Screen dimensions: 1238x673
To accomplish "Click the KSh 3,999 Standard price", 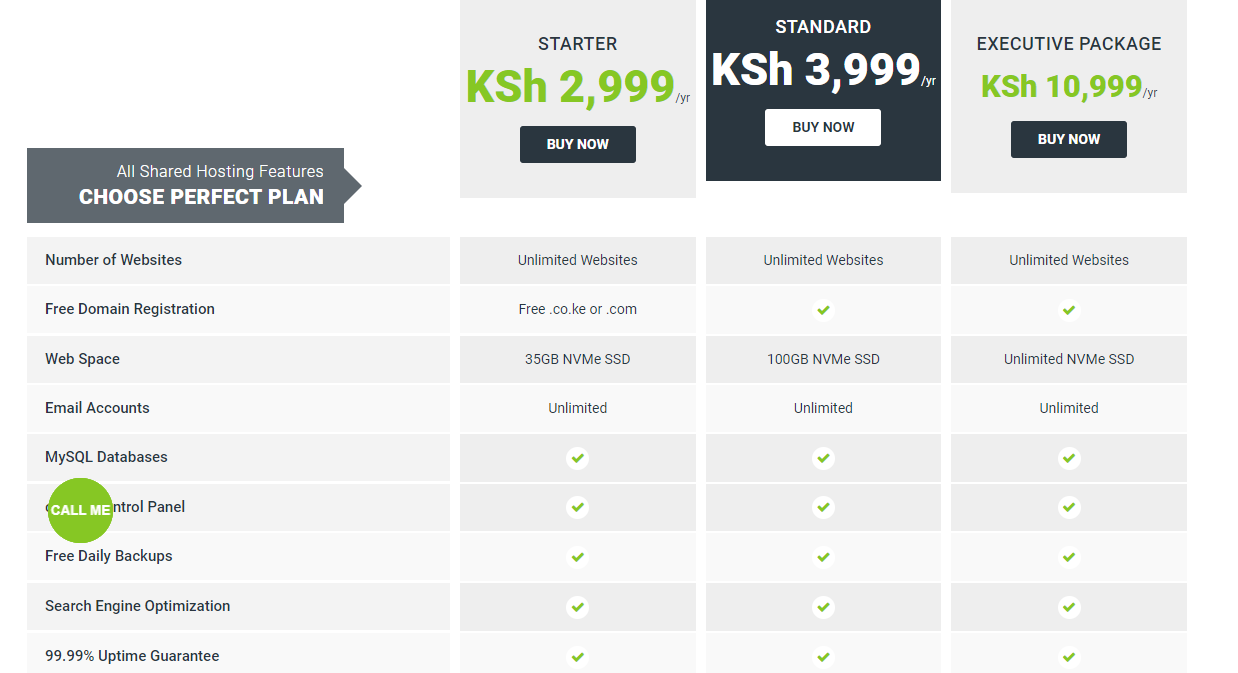I will tap(816, 69).
